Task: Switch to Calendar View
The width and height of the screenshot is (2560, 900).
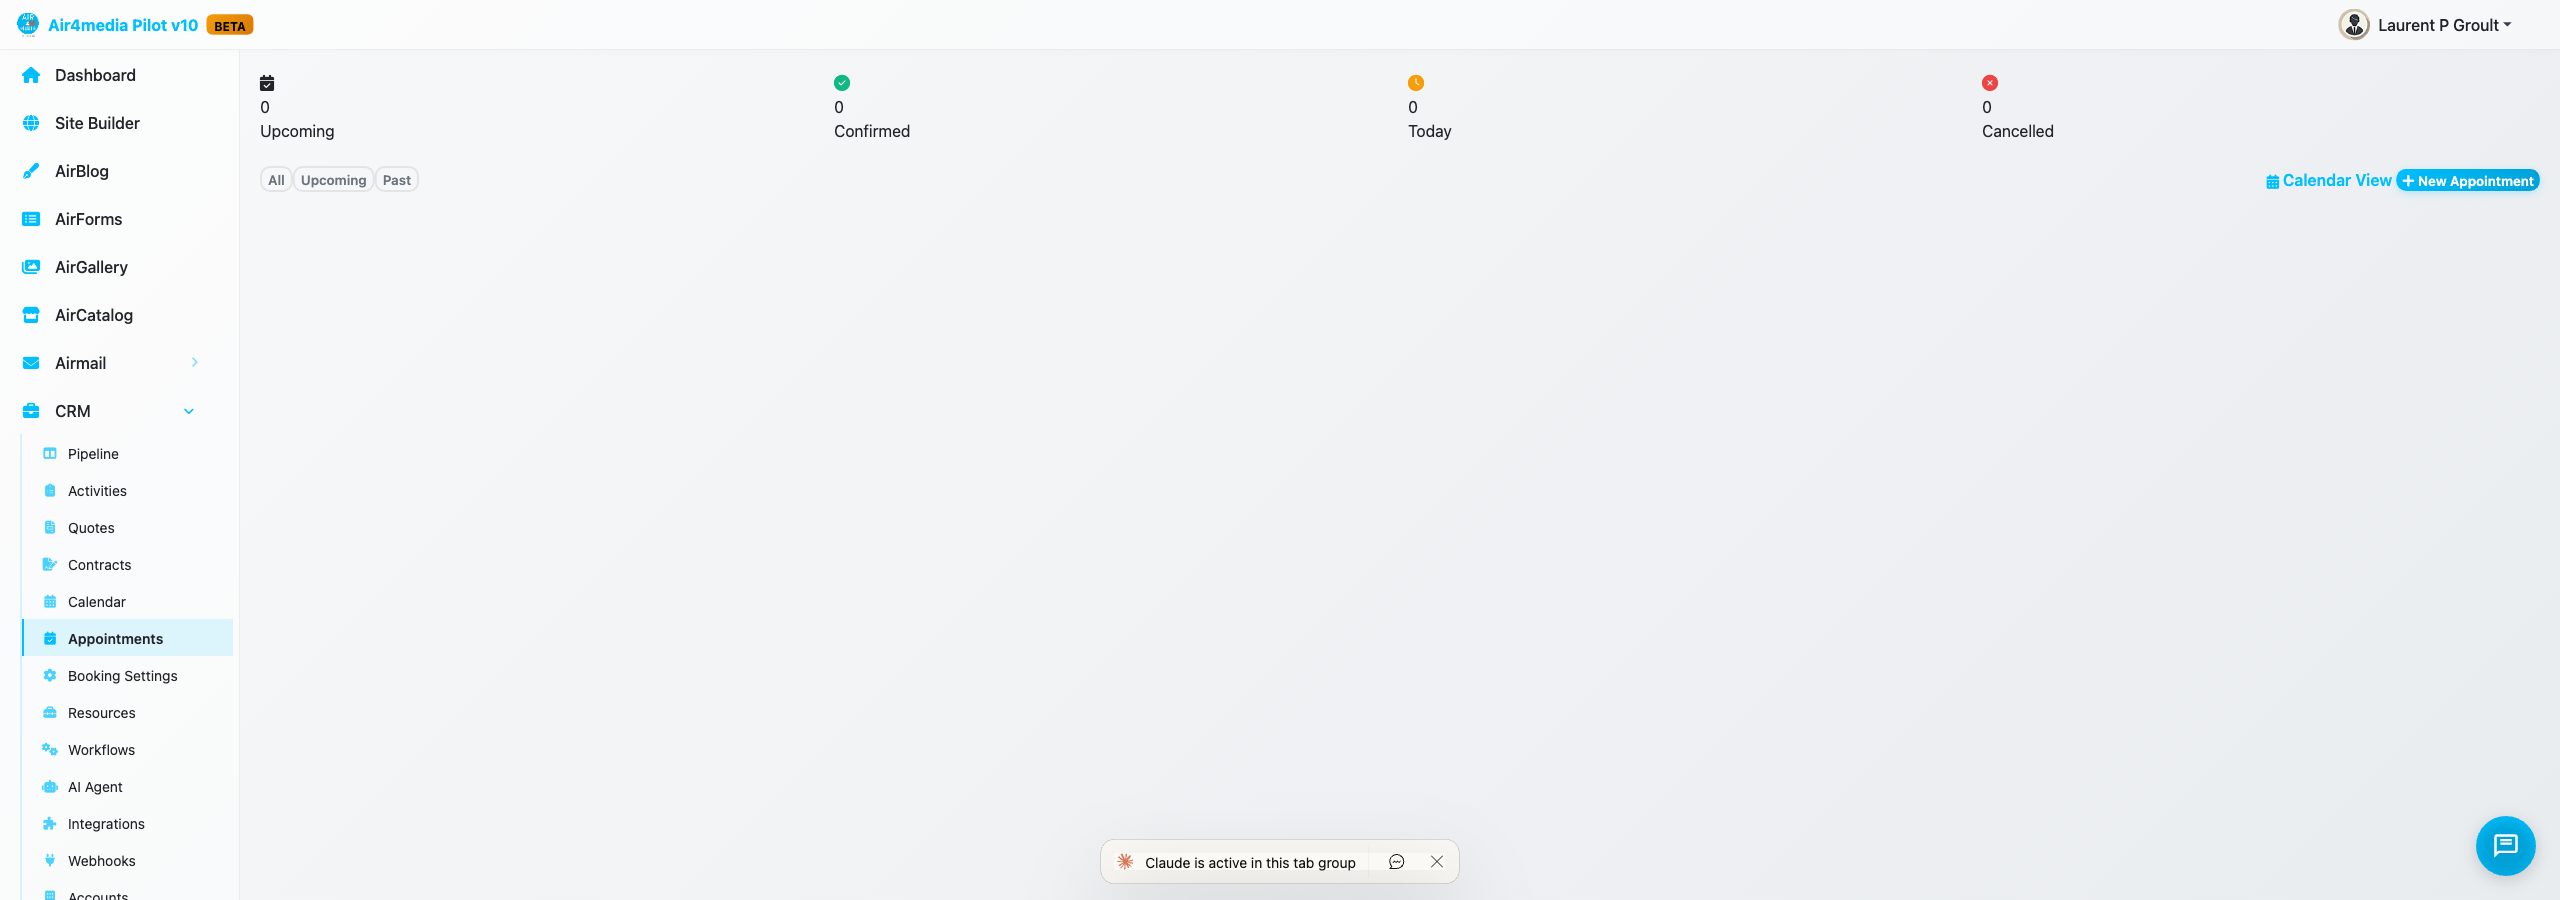Action: (2328, 180)
